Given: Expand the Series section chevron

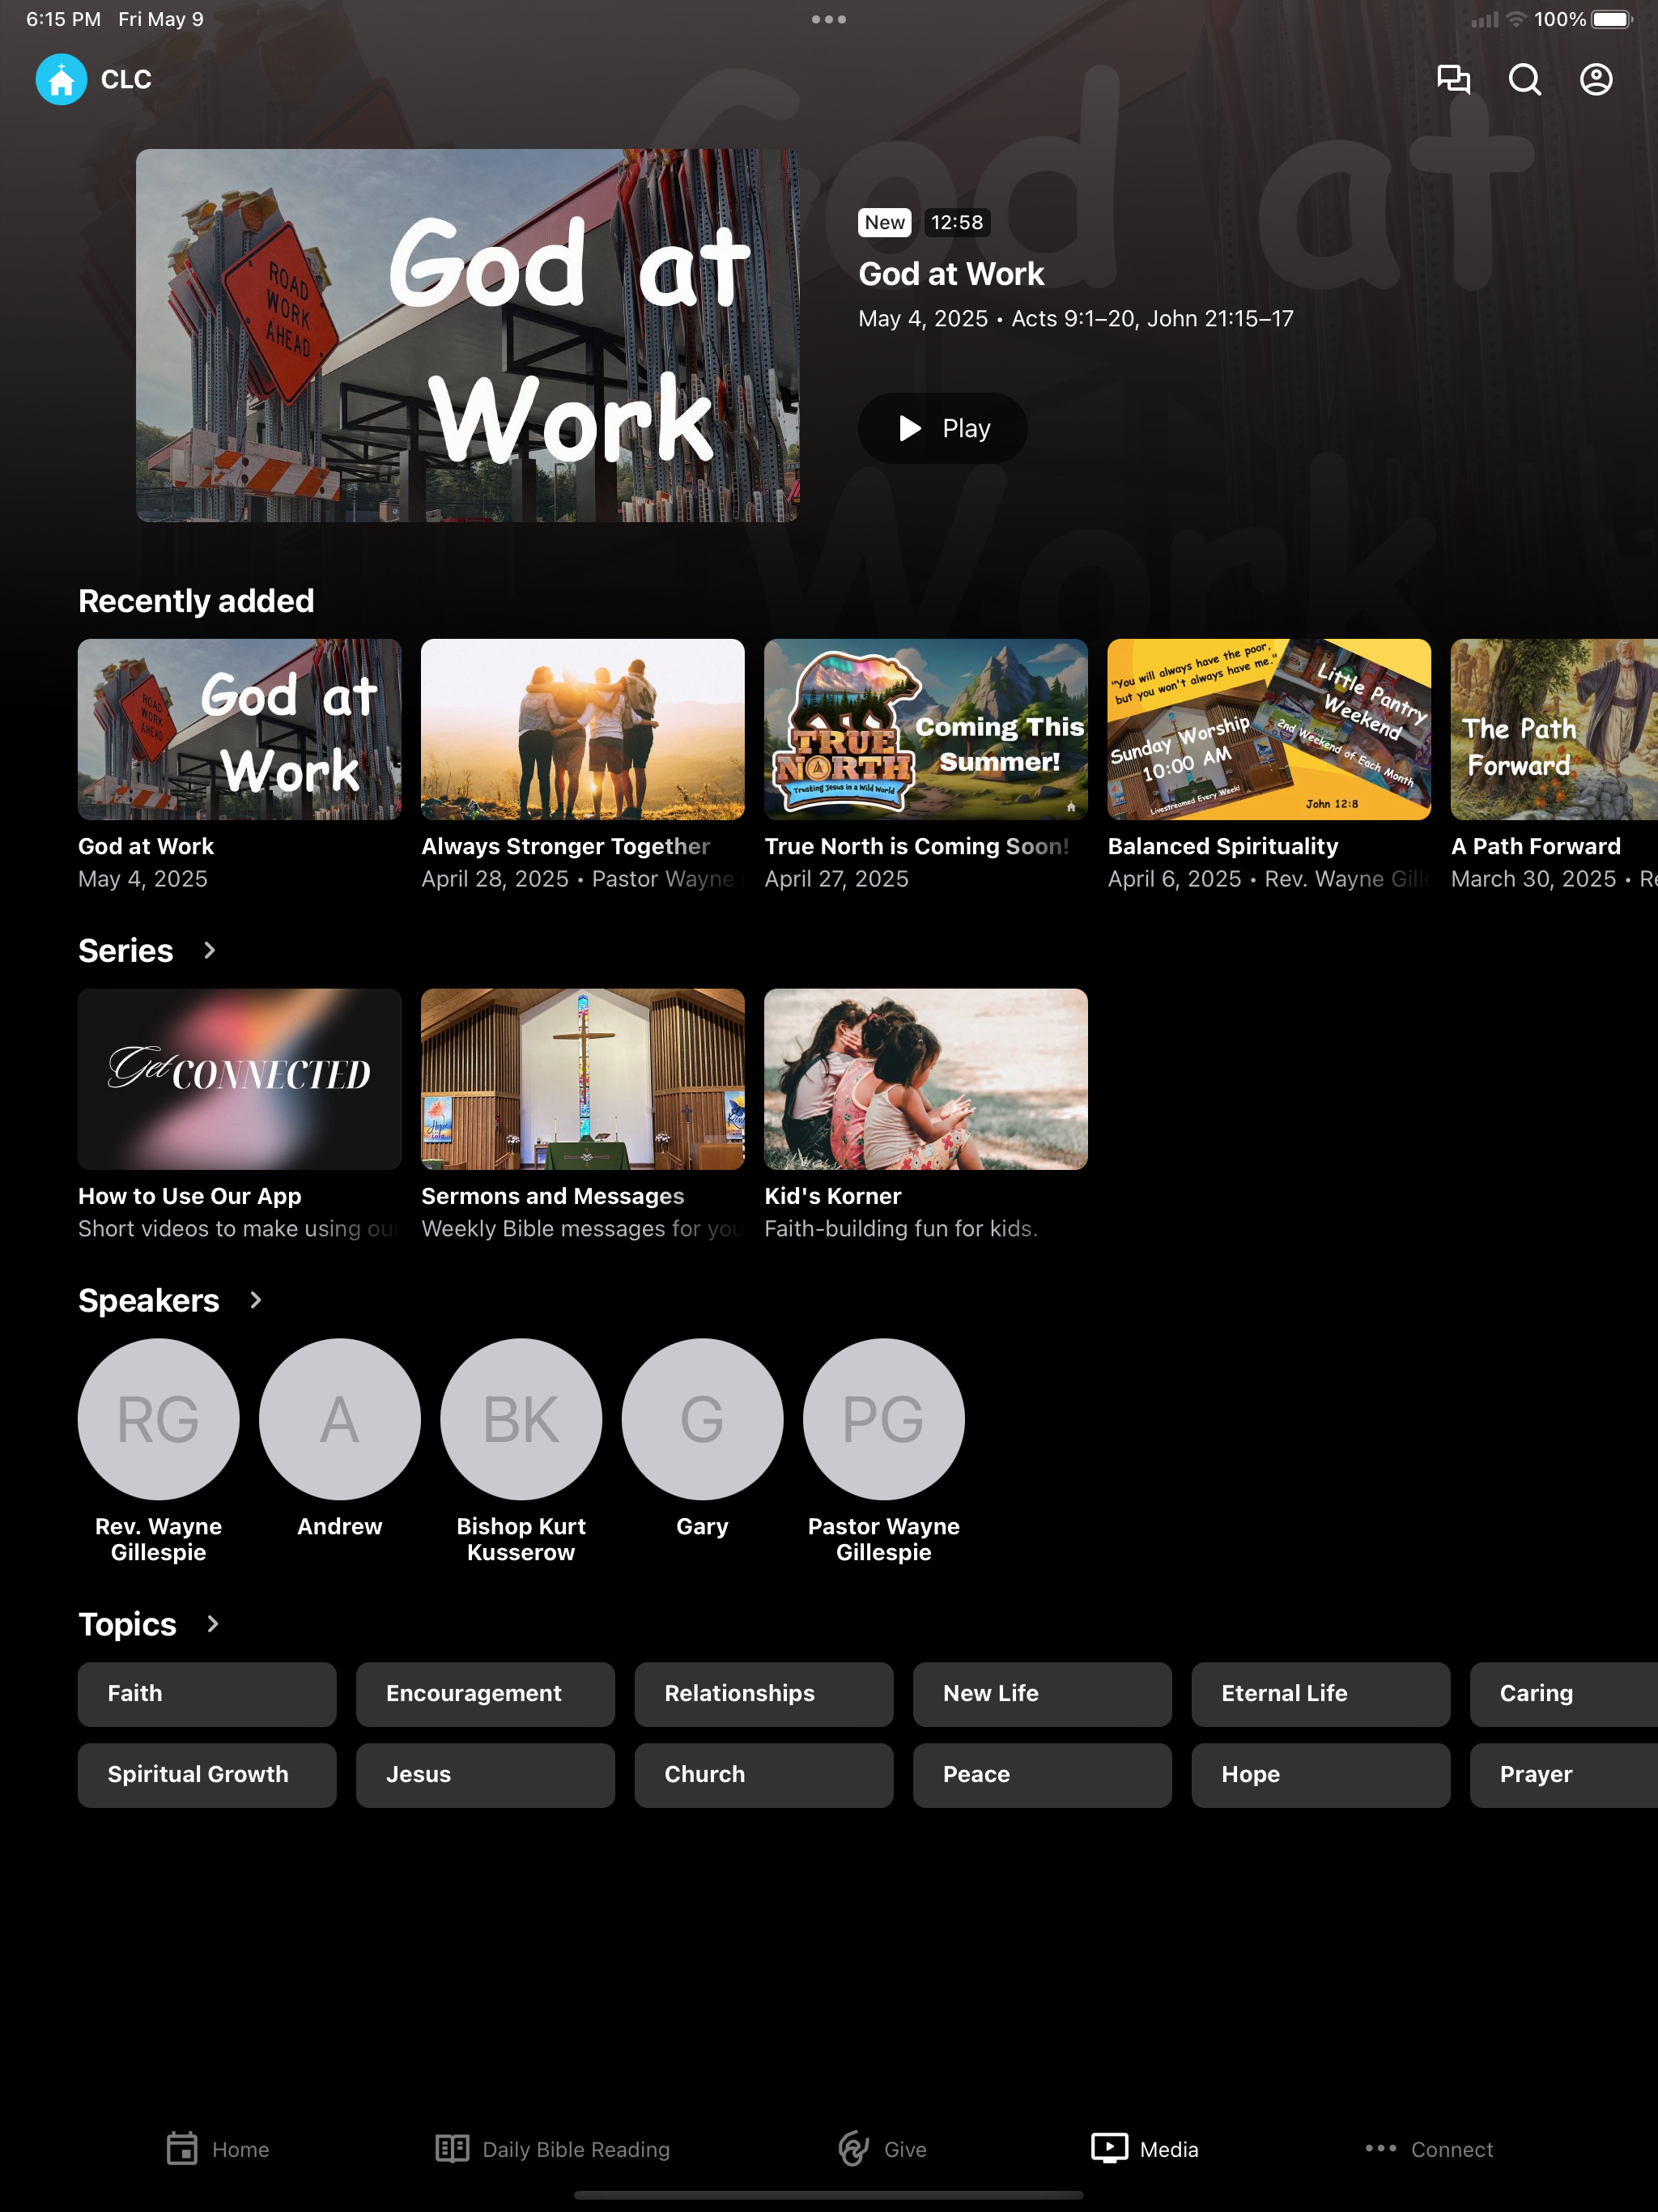Looking at the screenshot, I should click(209, 950).
